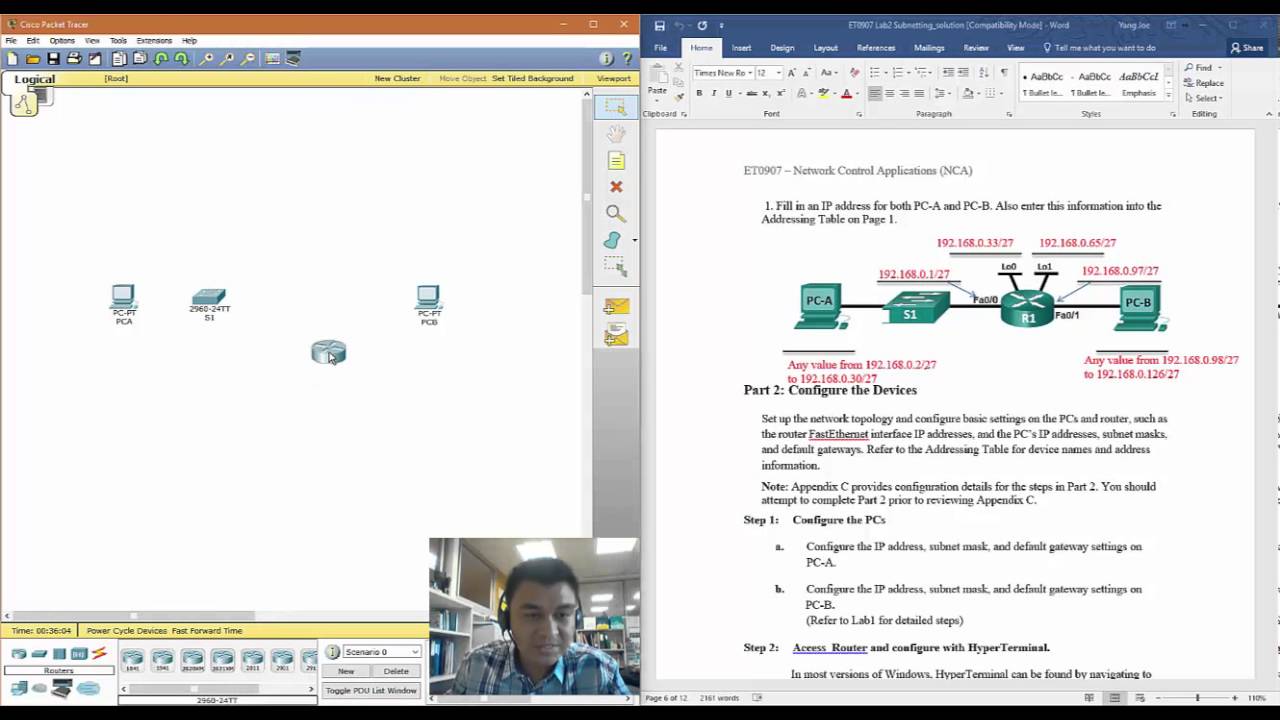Select the PC-B device on canvas
This screenshot has height=720, width=1280.
(x=428, y=304)
